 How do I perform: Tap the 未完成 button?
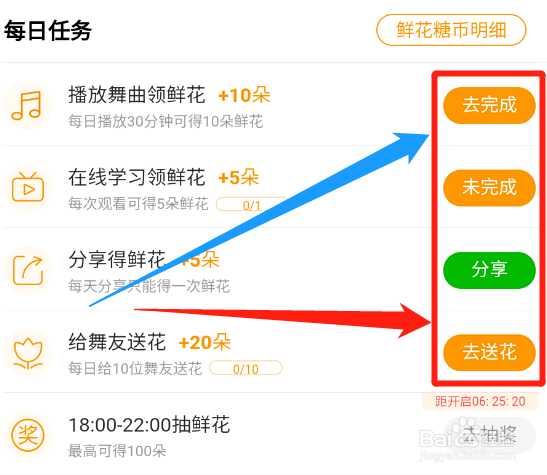click(489, 188)
